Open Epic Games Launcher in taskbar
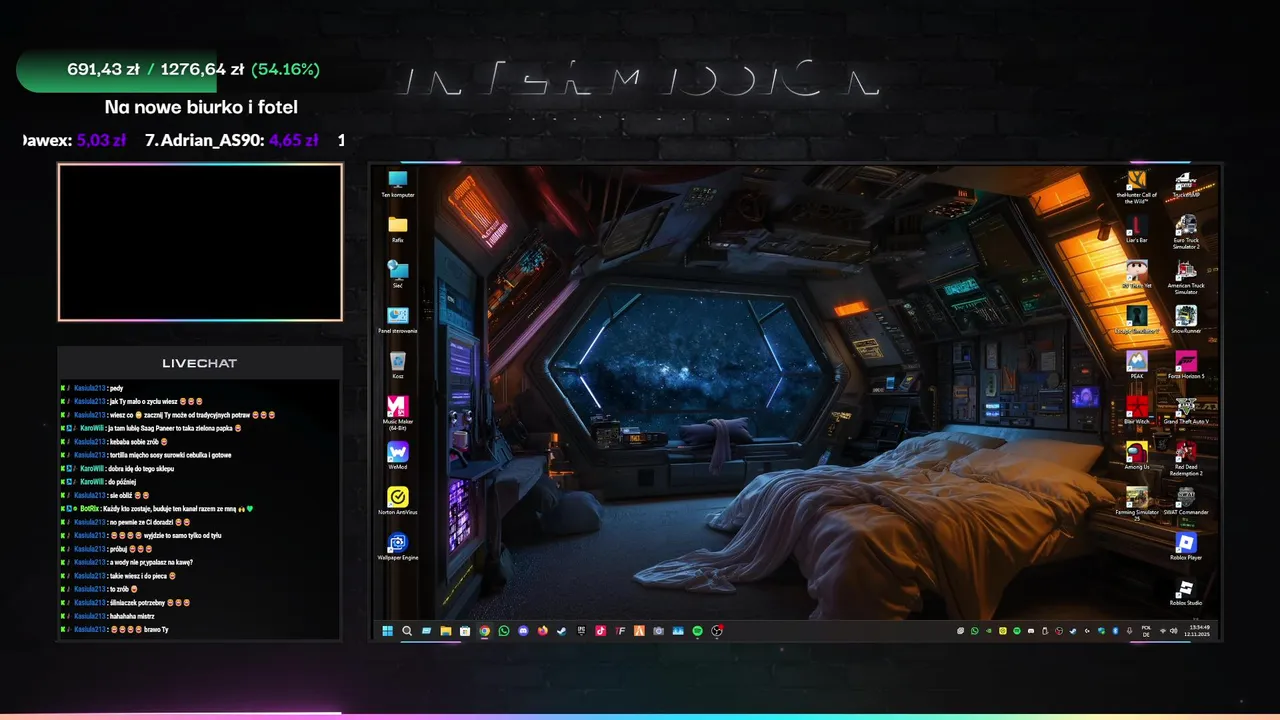 pos(581,631)
